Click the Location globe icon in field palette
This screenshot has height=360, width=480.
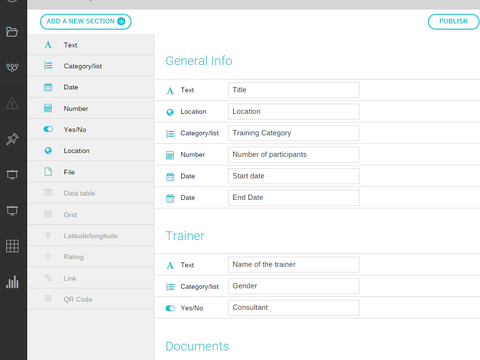[x=48, y=151]
